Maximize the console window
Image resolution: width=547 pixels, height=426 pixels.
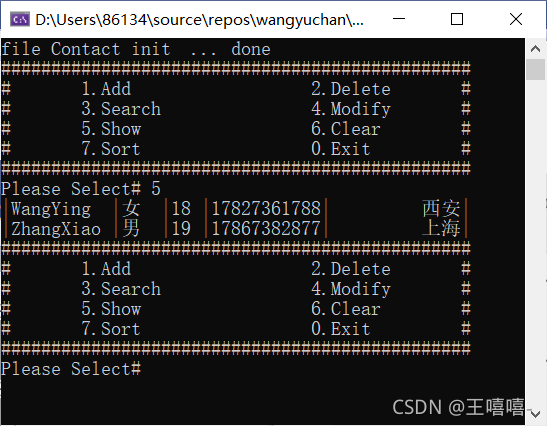(x=457, y=19)
